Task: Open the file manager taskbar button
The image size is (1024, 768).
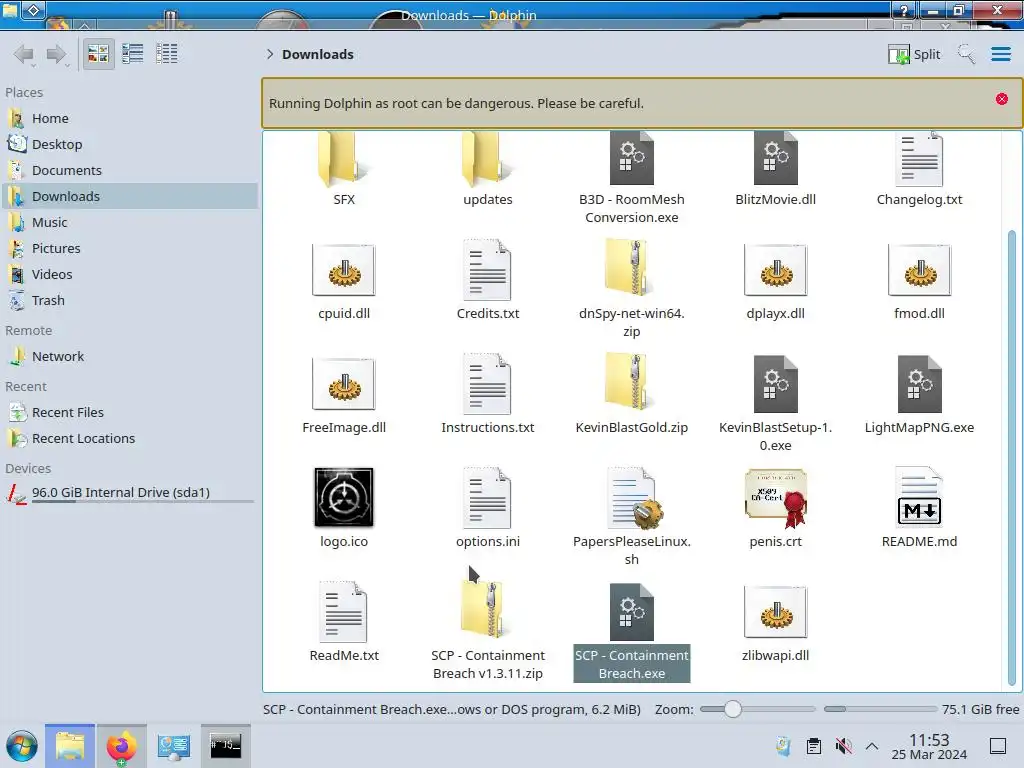Action: click(70, 746)
